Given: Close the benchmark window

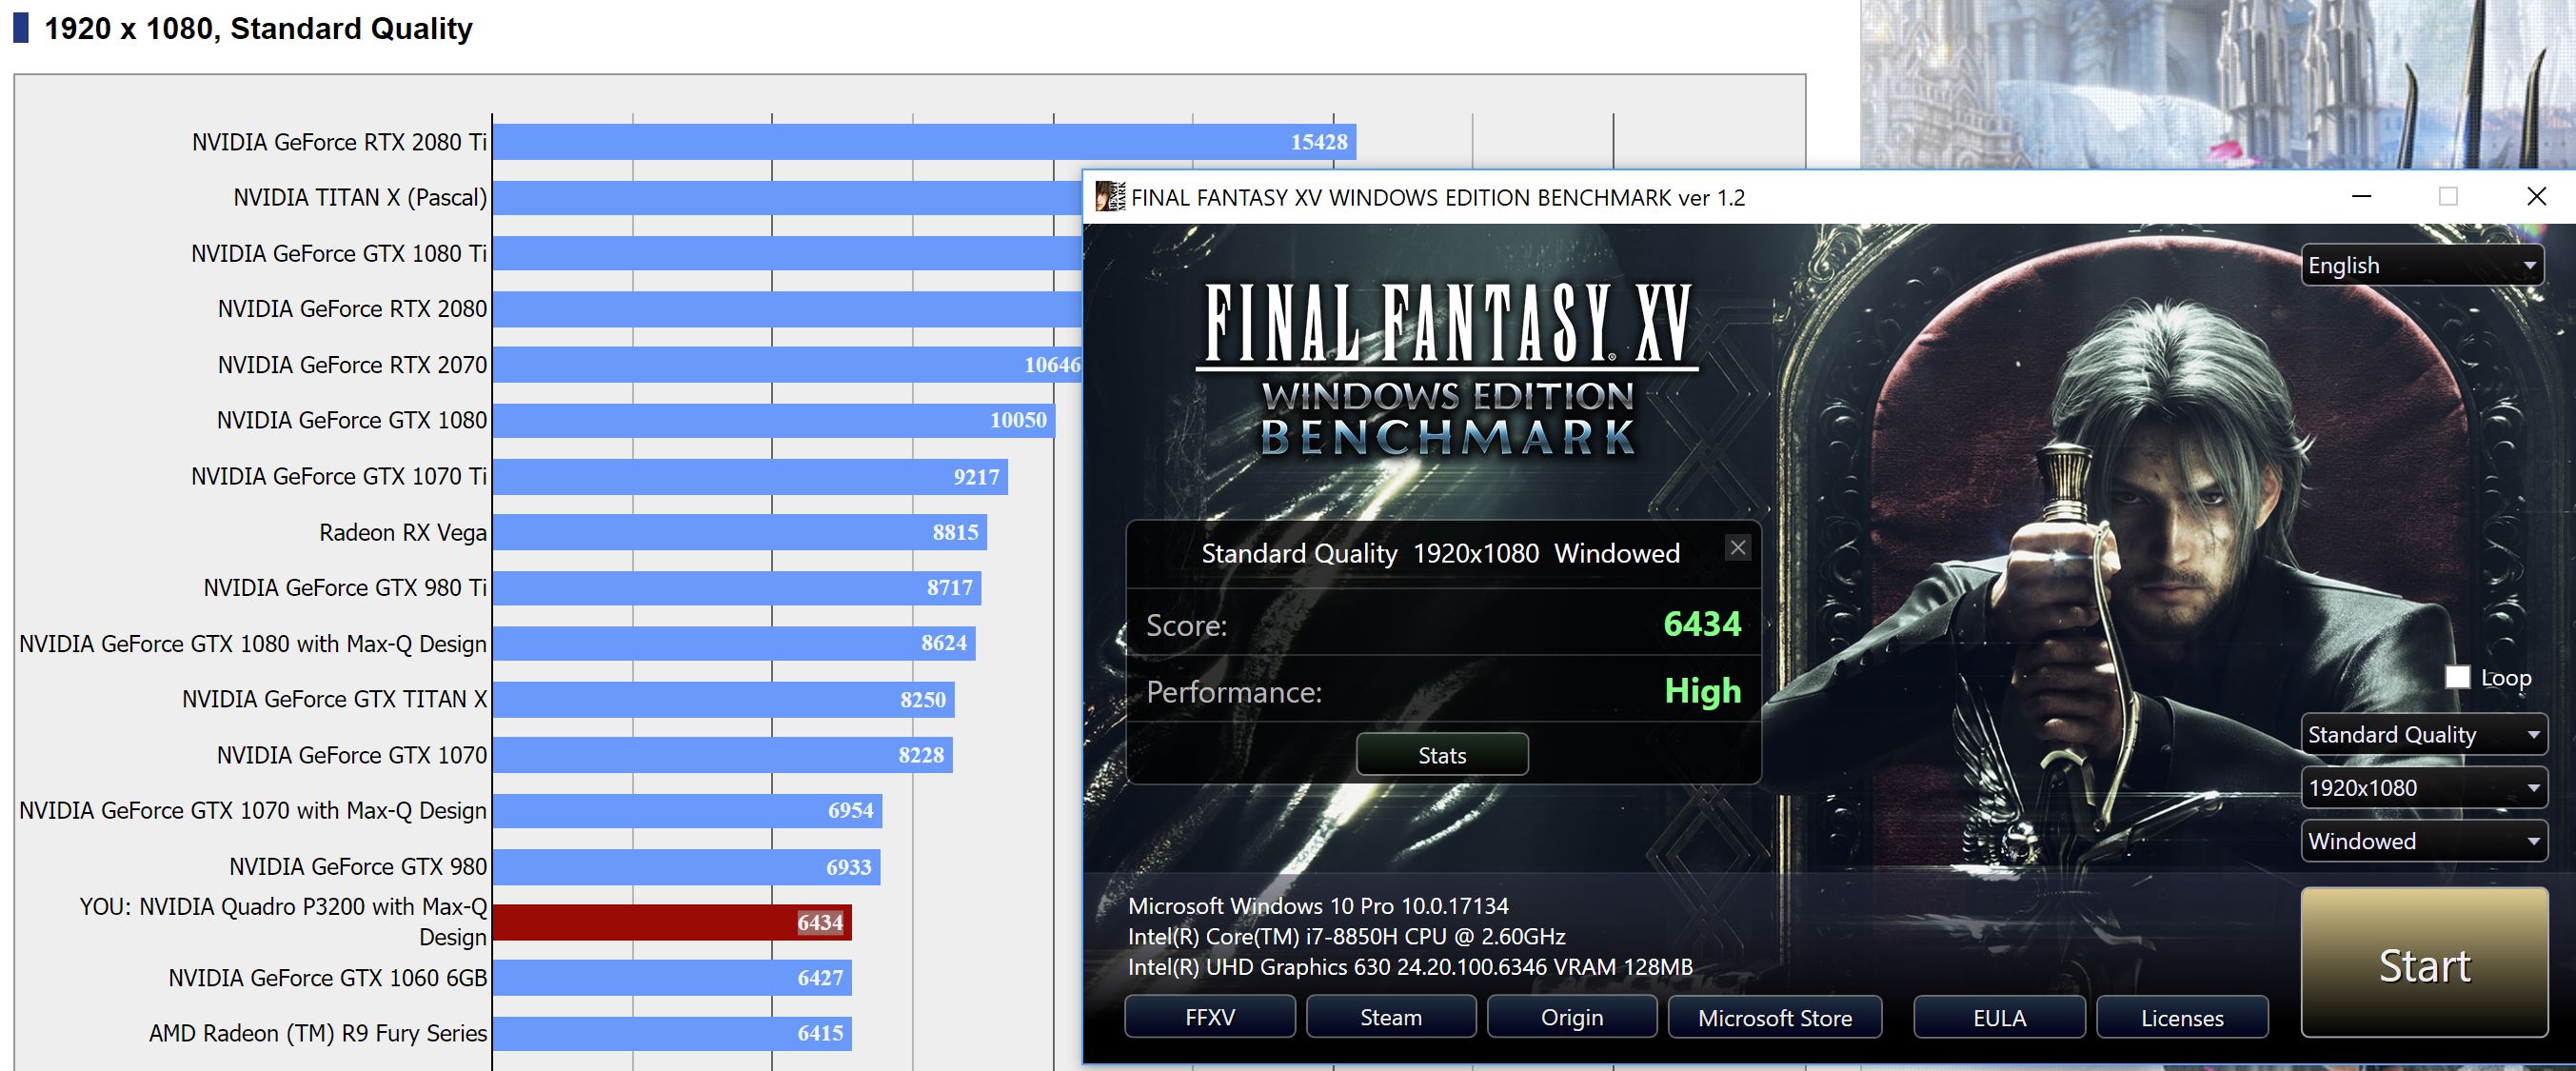Looking at the screenshot, I should click(2536, 196).
